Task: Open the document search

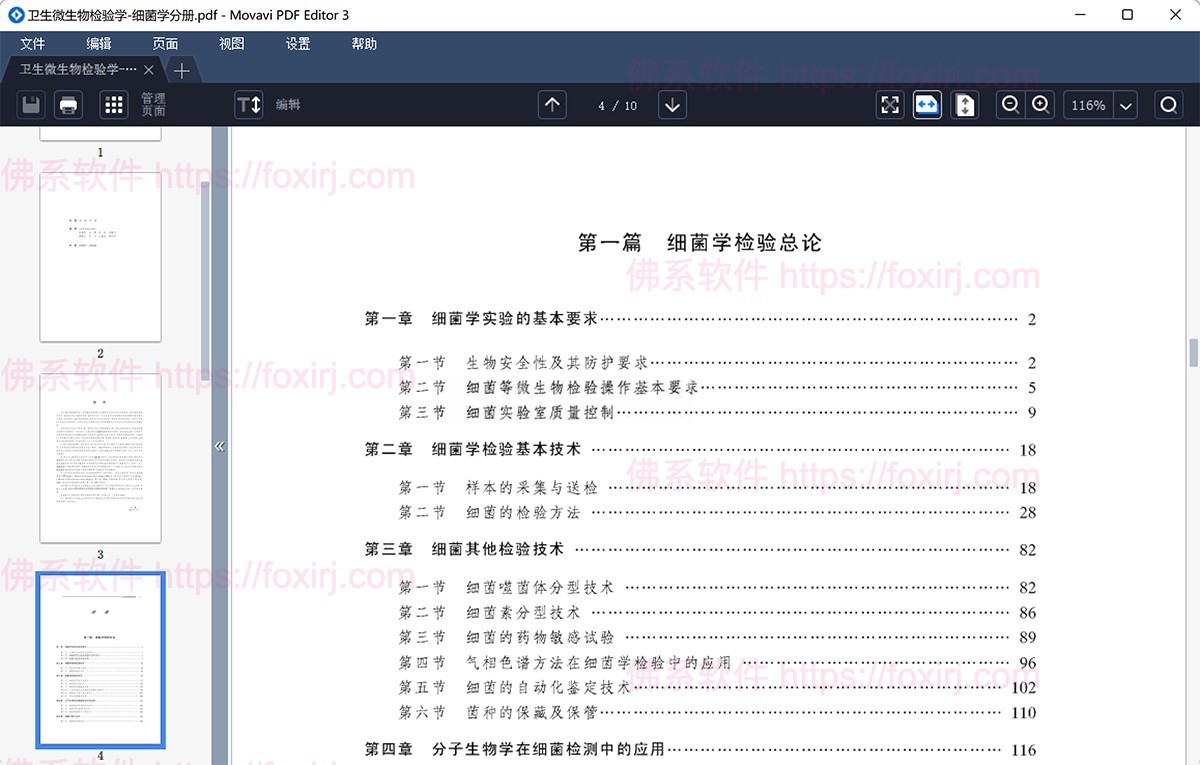Action: [x=1167, y=104]
